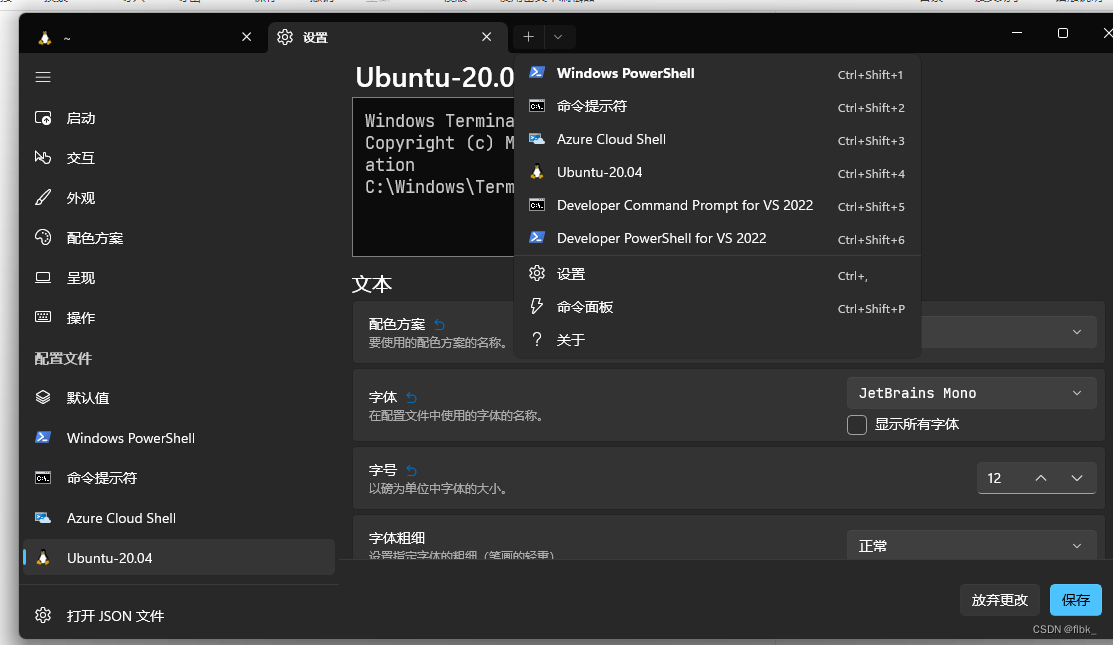The image size is (1113, 645).
Task: Click lightning icon next to 命令面板
Action: tap(537, 306)
